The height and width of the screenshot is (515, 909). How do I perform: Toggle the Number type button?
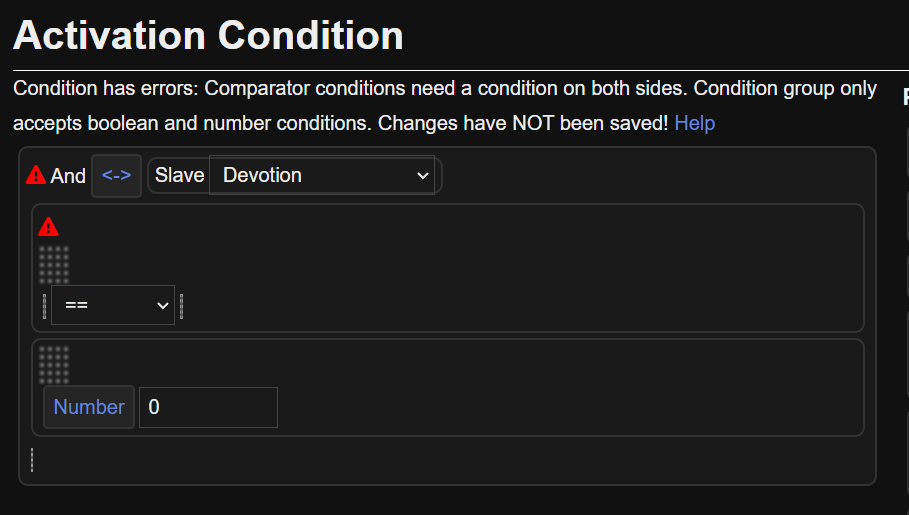89,407
